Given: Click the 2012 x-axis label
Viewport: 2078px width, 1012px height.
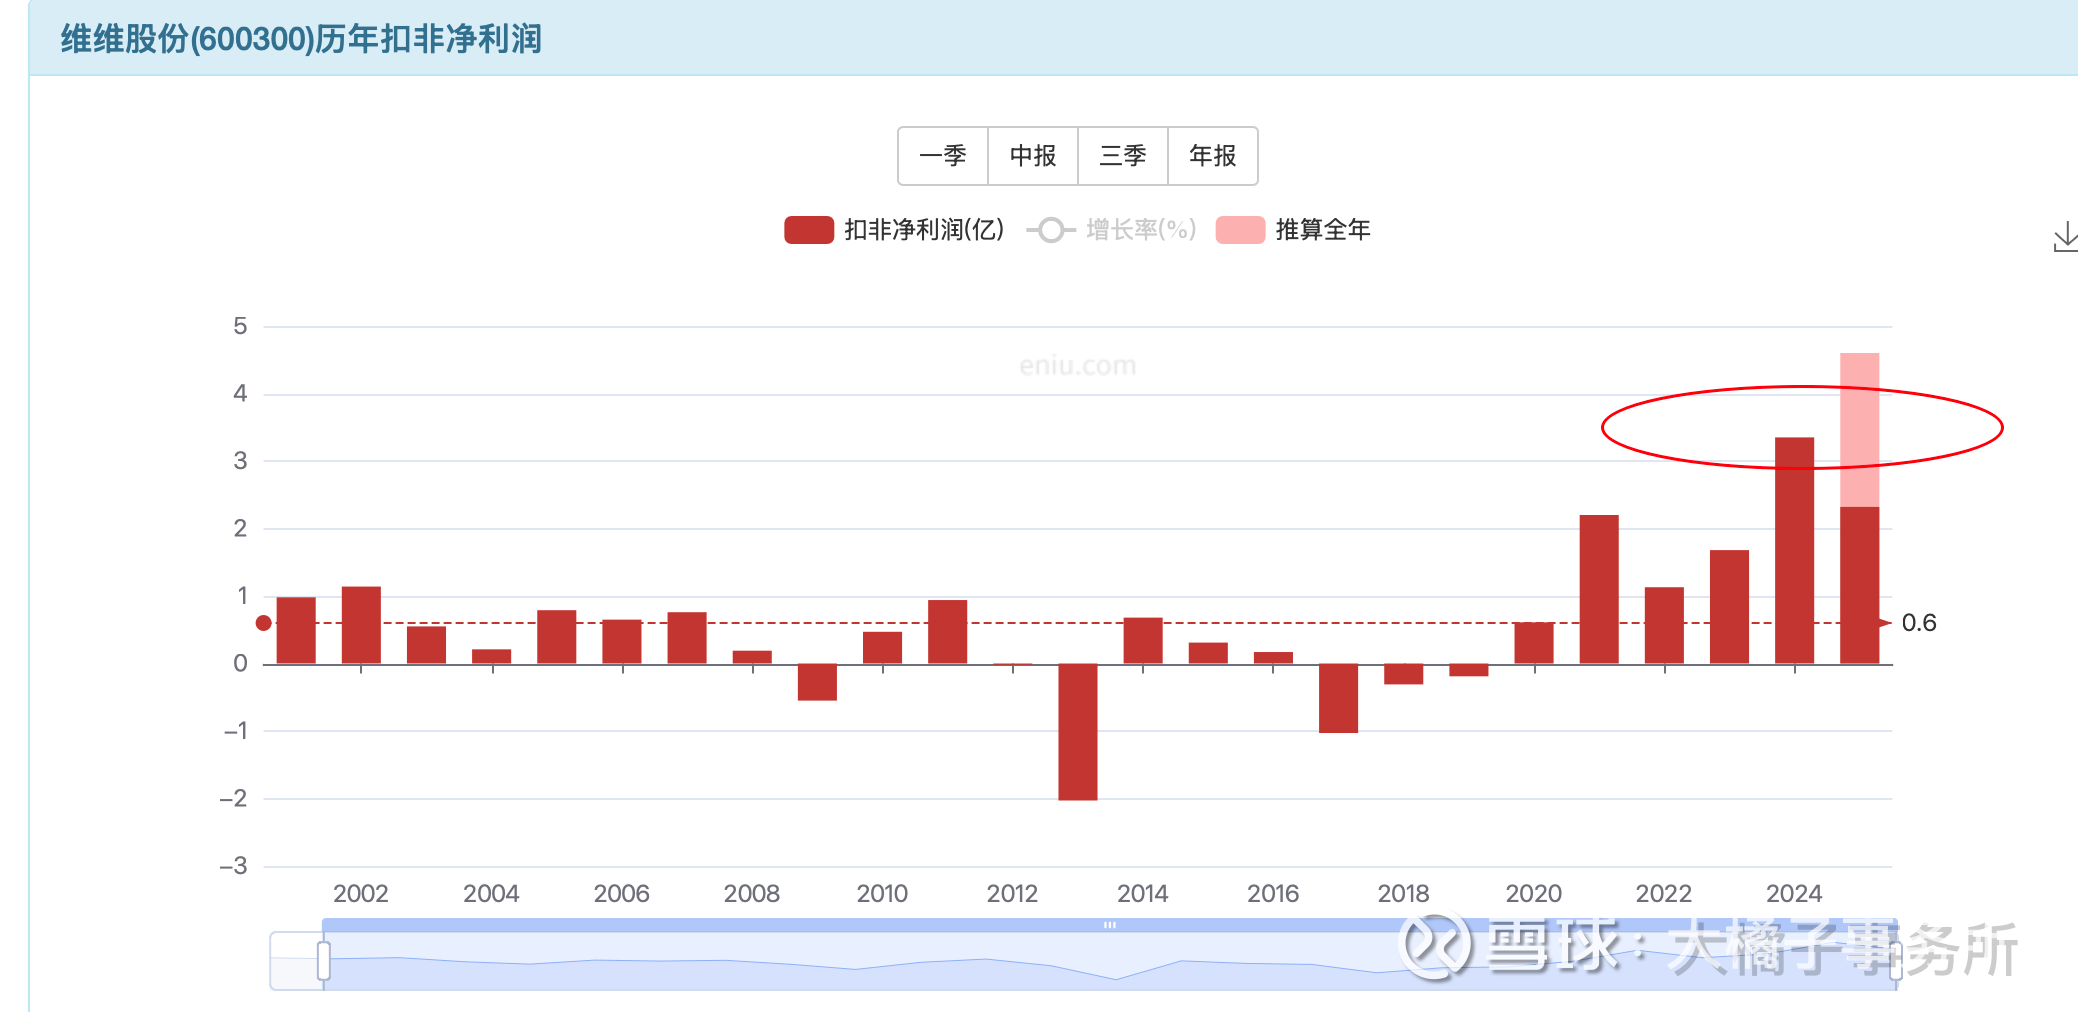Looking at the screenshot, I should [x=1012, y=893].
